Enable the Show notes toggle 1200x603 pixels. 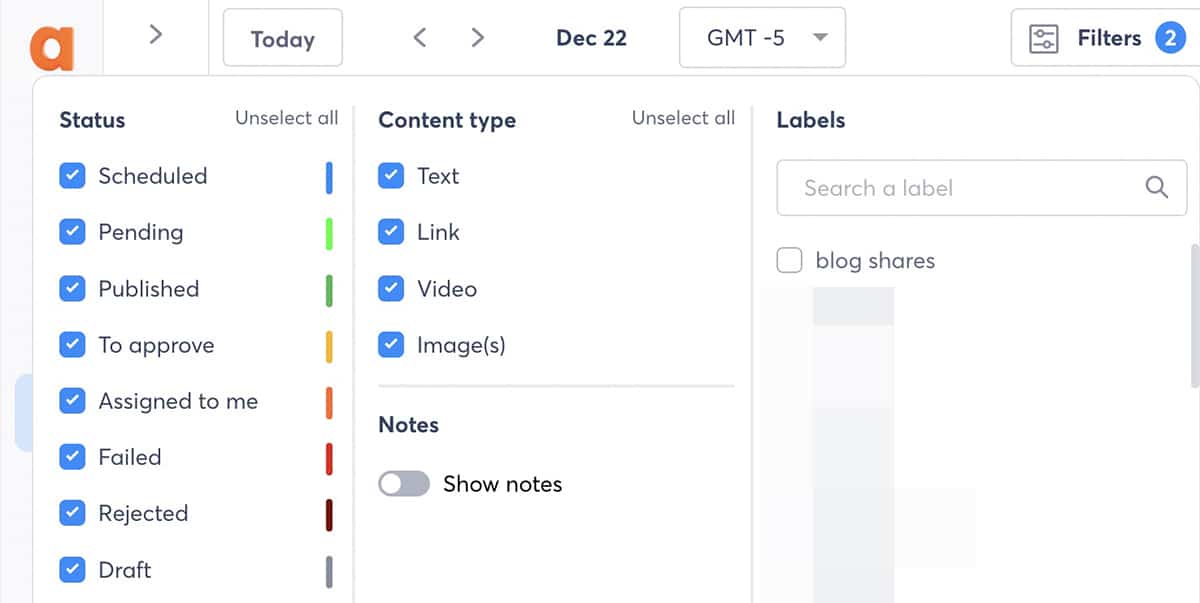(x=403, y=484)
